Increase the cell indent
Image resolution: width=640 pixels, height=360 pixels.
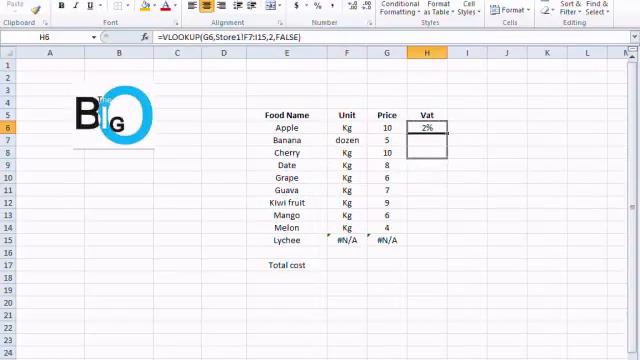coord(252,5)
